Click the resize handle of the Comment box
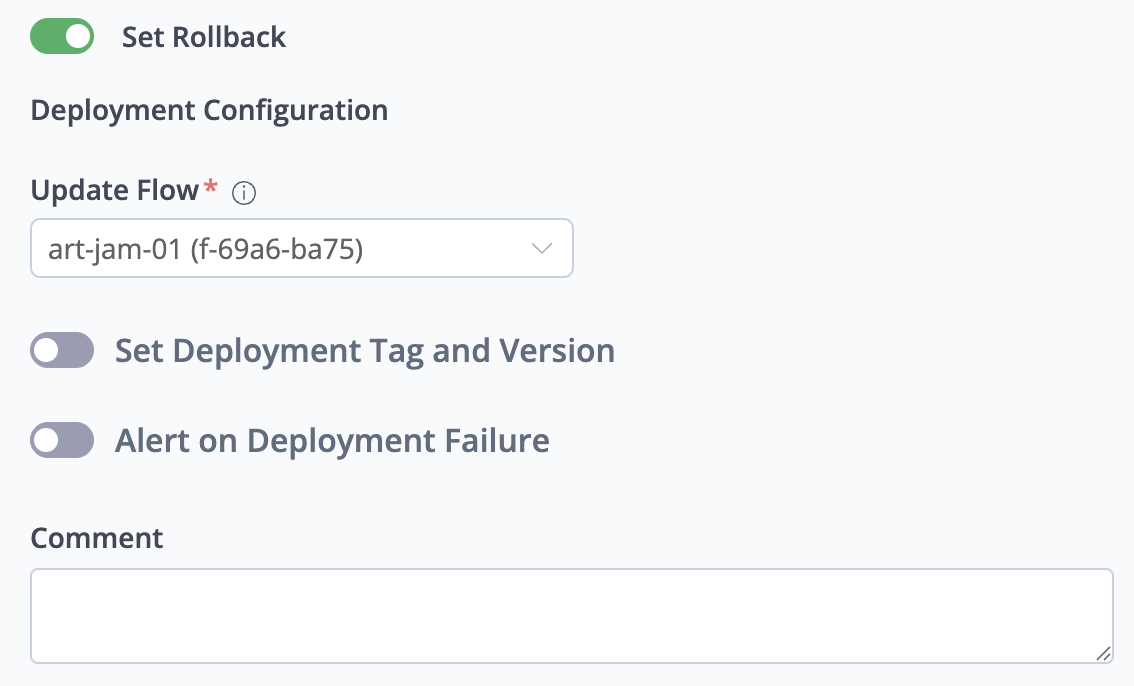 (x=1102, y=653)
